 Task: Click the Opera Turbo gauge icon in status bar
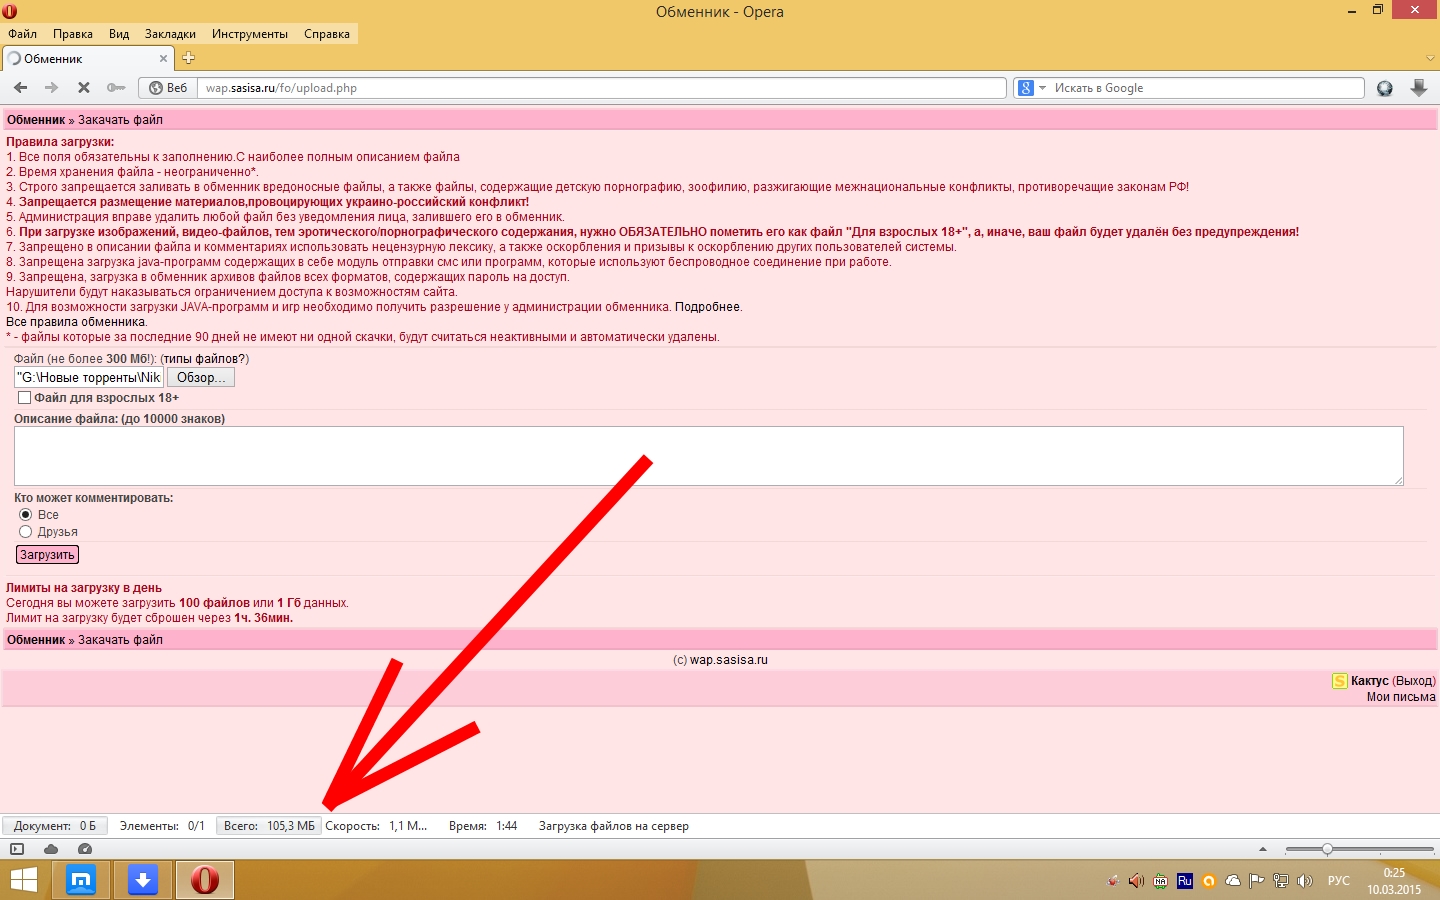pos(85,849)
